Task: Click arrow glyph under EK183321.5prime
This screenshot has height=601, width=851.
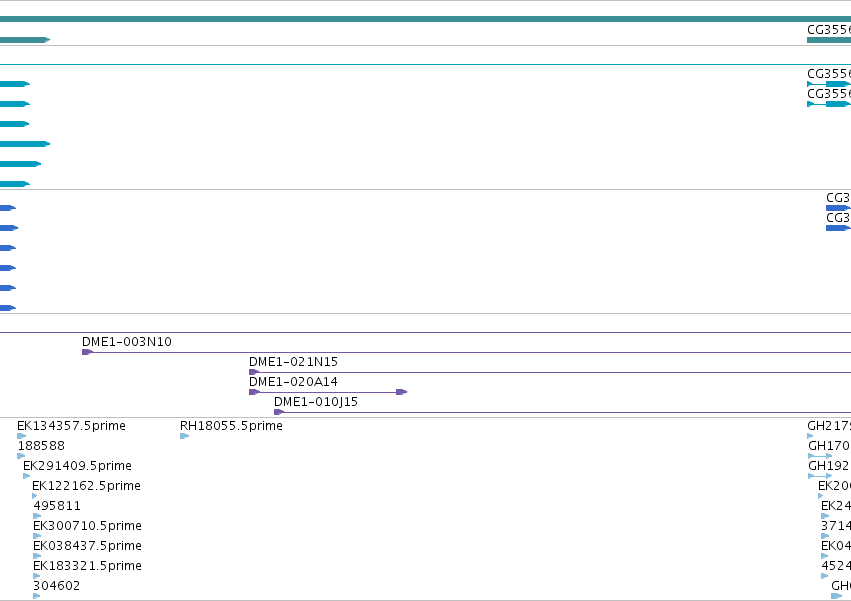Action: 36,576
